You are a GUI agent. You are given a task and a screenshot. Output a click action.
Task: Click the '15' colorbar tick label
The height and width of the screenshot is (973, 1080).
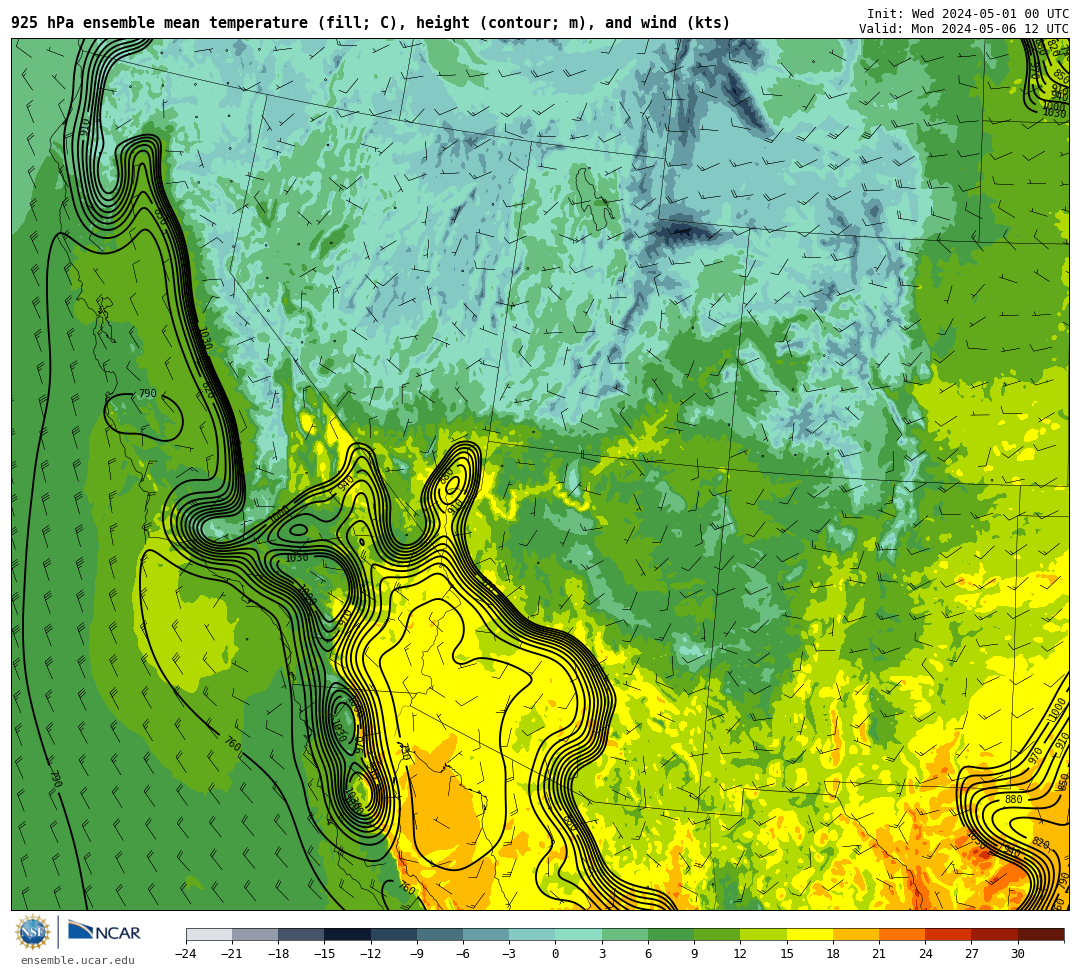click(787, 954)
